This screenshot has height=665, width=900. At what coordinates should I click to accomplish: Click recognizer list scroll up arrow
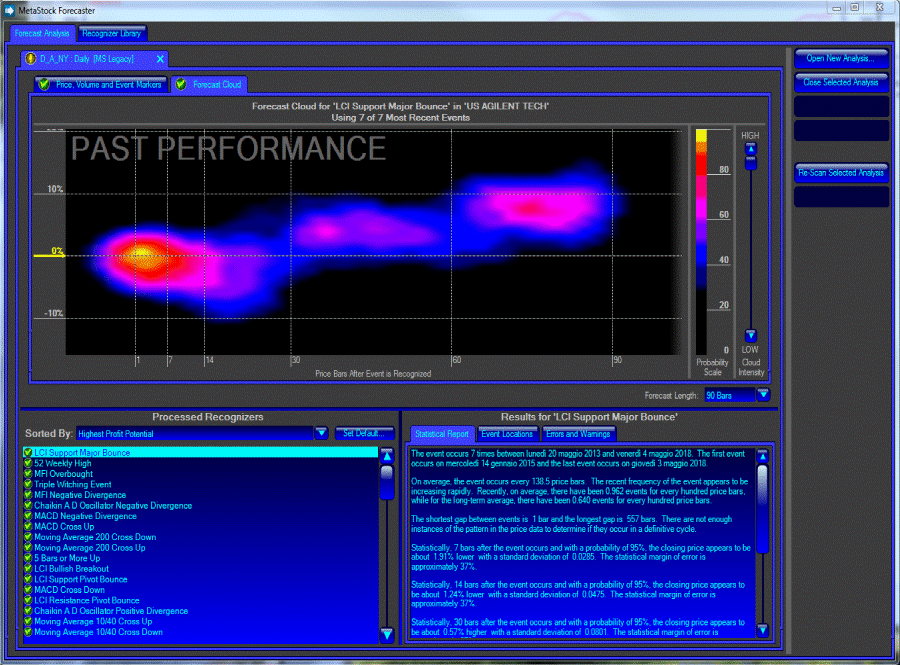click(x=387, y=457)
